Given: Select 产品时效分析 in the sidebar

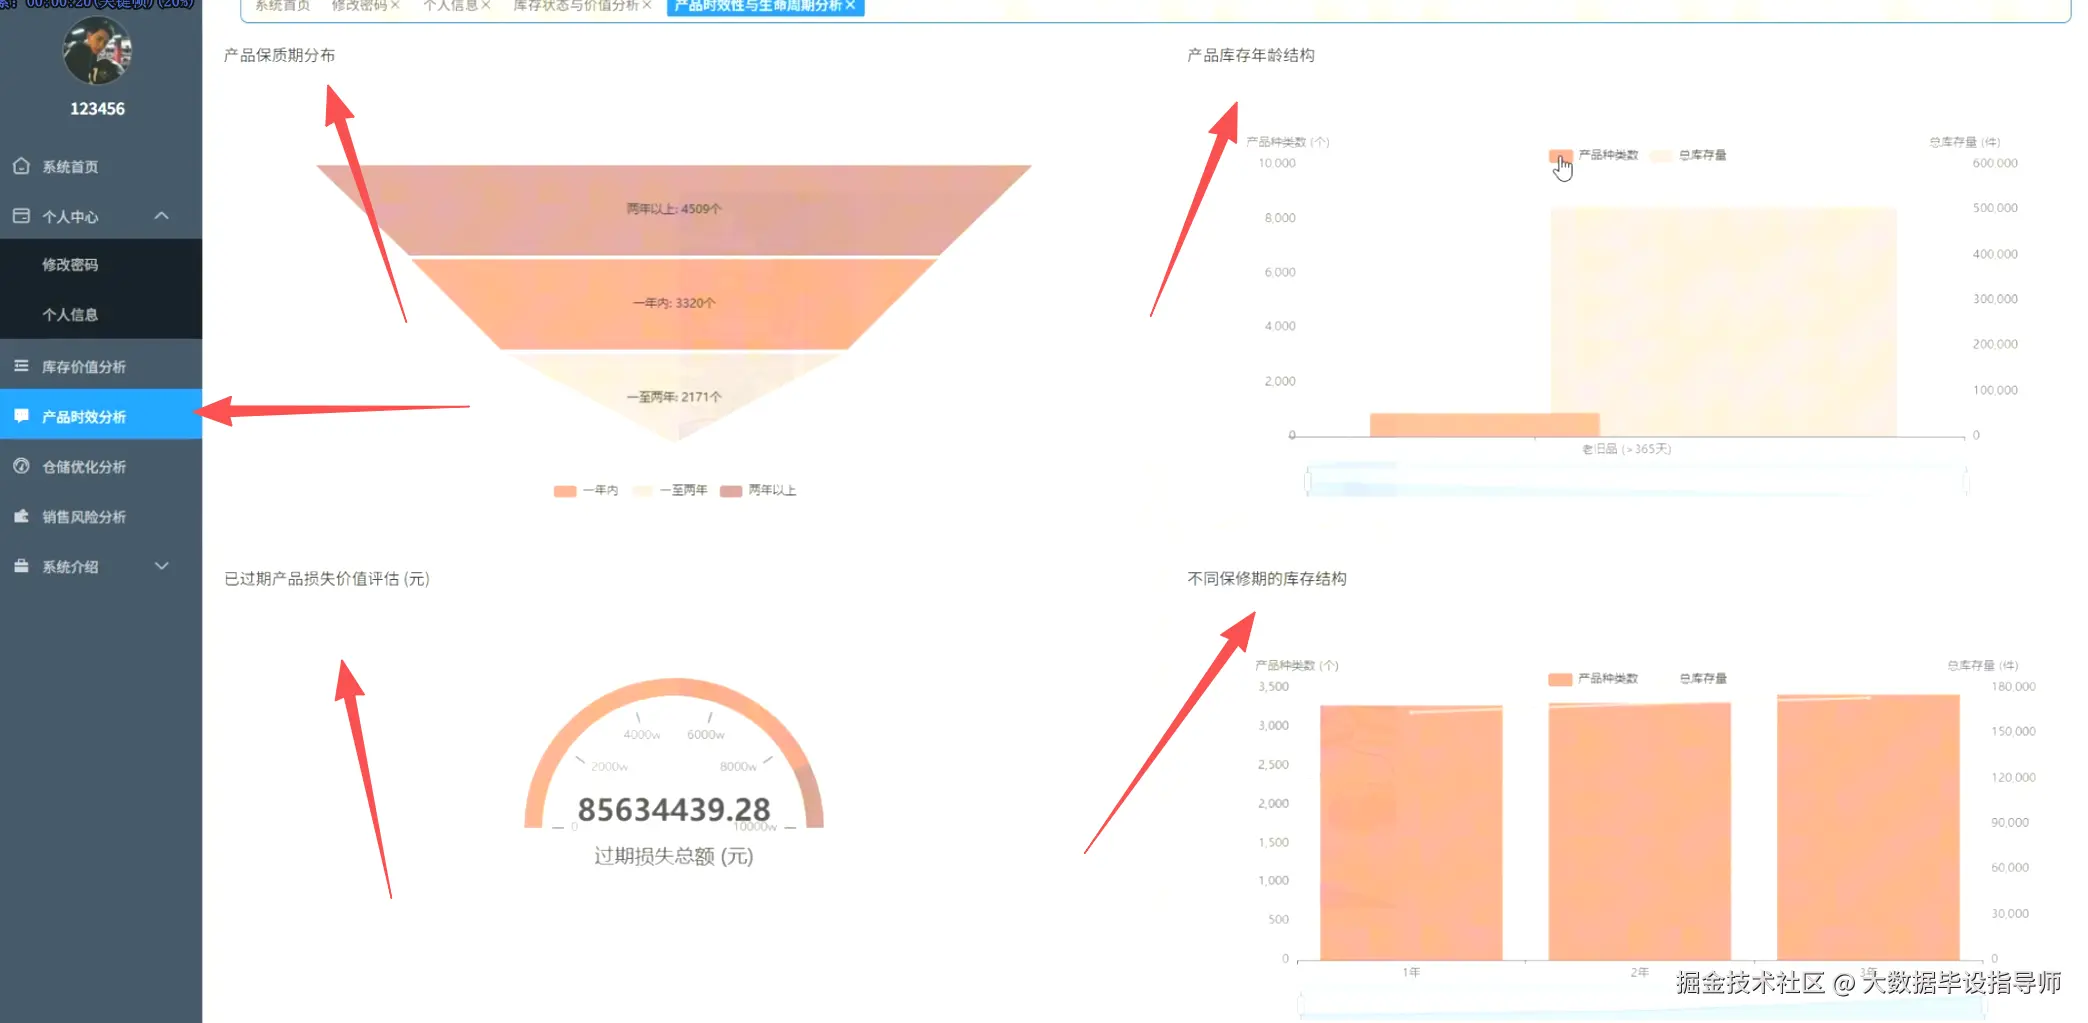Looking at the screenshot, I should point(101,416).
